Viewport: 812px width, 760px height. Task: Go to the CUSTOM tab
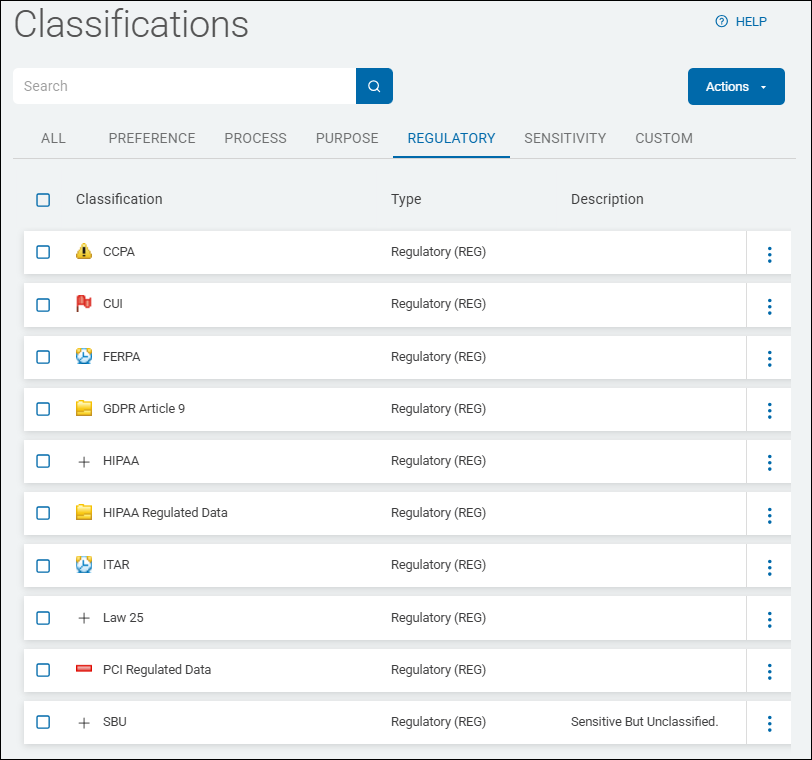coord(664,139)
